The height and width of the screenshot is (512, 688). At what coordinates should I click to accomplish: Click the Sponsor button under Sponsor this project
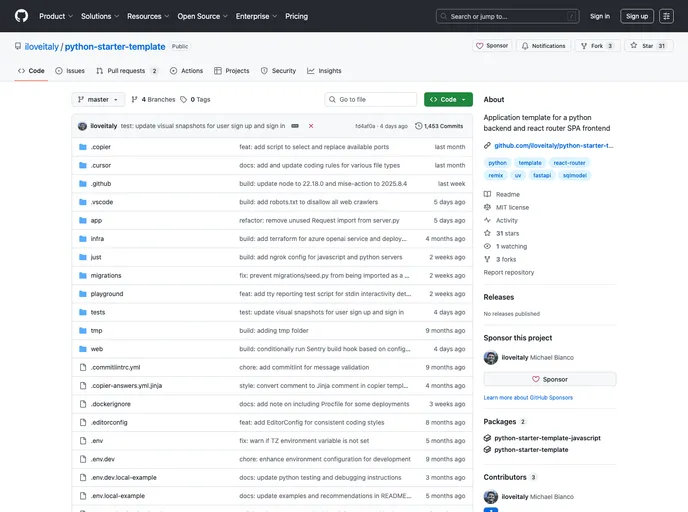[x=549, y=379]
